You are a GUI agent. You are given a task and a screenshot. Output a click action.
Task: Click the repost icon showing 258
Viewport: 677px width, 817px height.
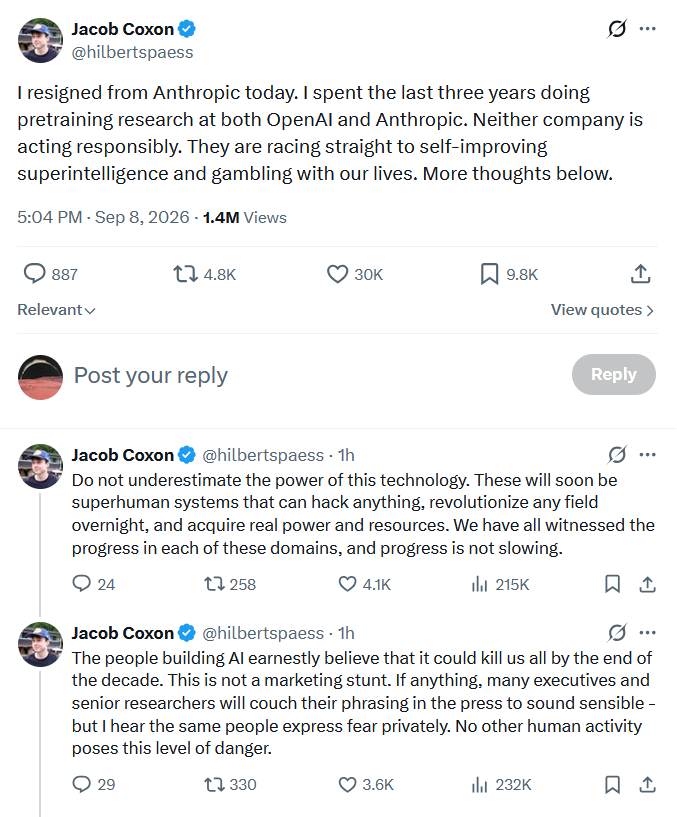[214, 584]
